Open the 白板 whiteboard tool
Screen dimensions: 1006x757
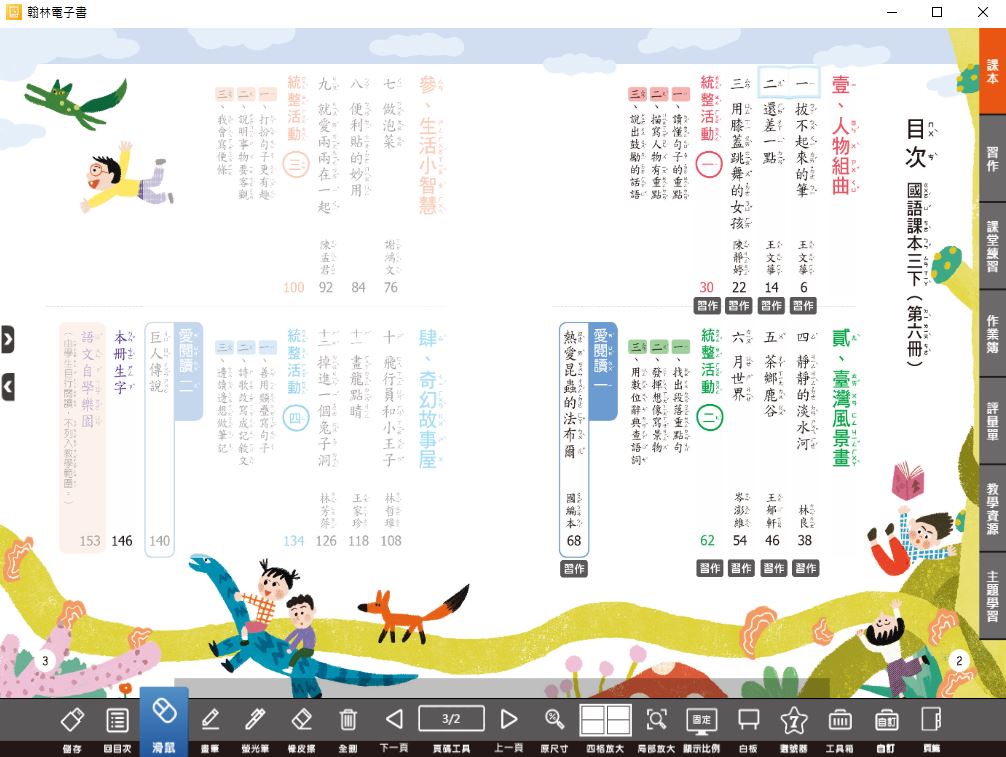coord(748,721)
